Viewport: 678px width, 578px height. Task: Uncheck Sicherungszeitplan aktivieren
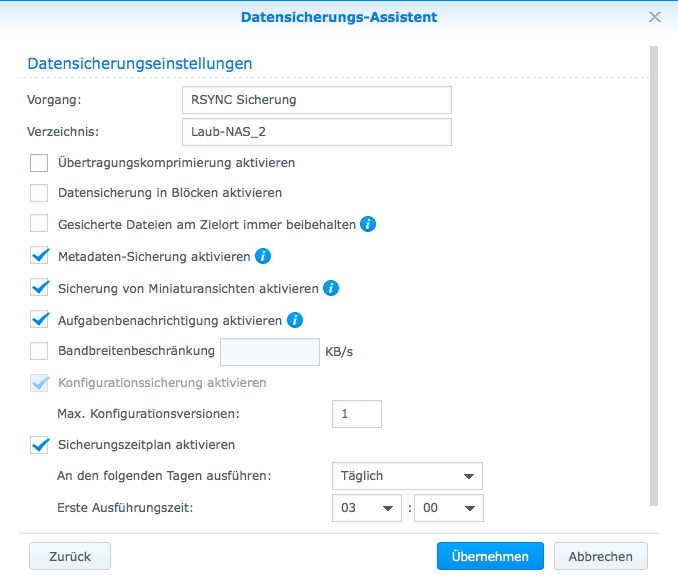39,445
